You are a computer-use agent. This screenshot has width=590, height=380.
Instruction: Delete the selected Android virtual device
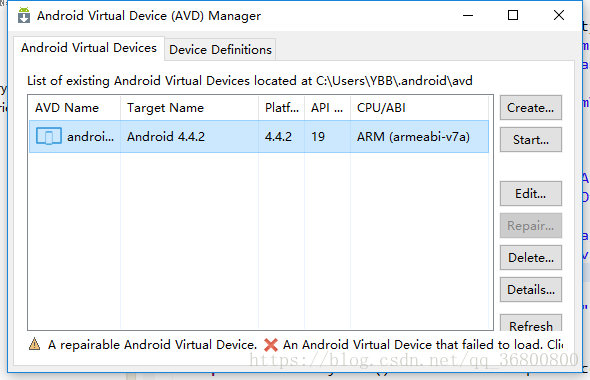[531, 257]
